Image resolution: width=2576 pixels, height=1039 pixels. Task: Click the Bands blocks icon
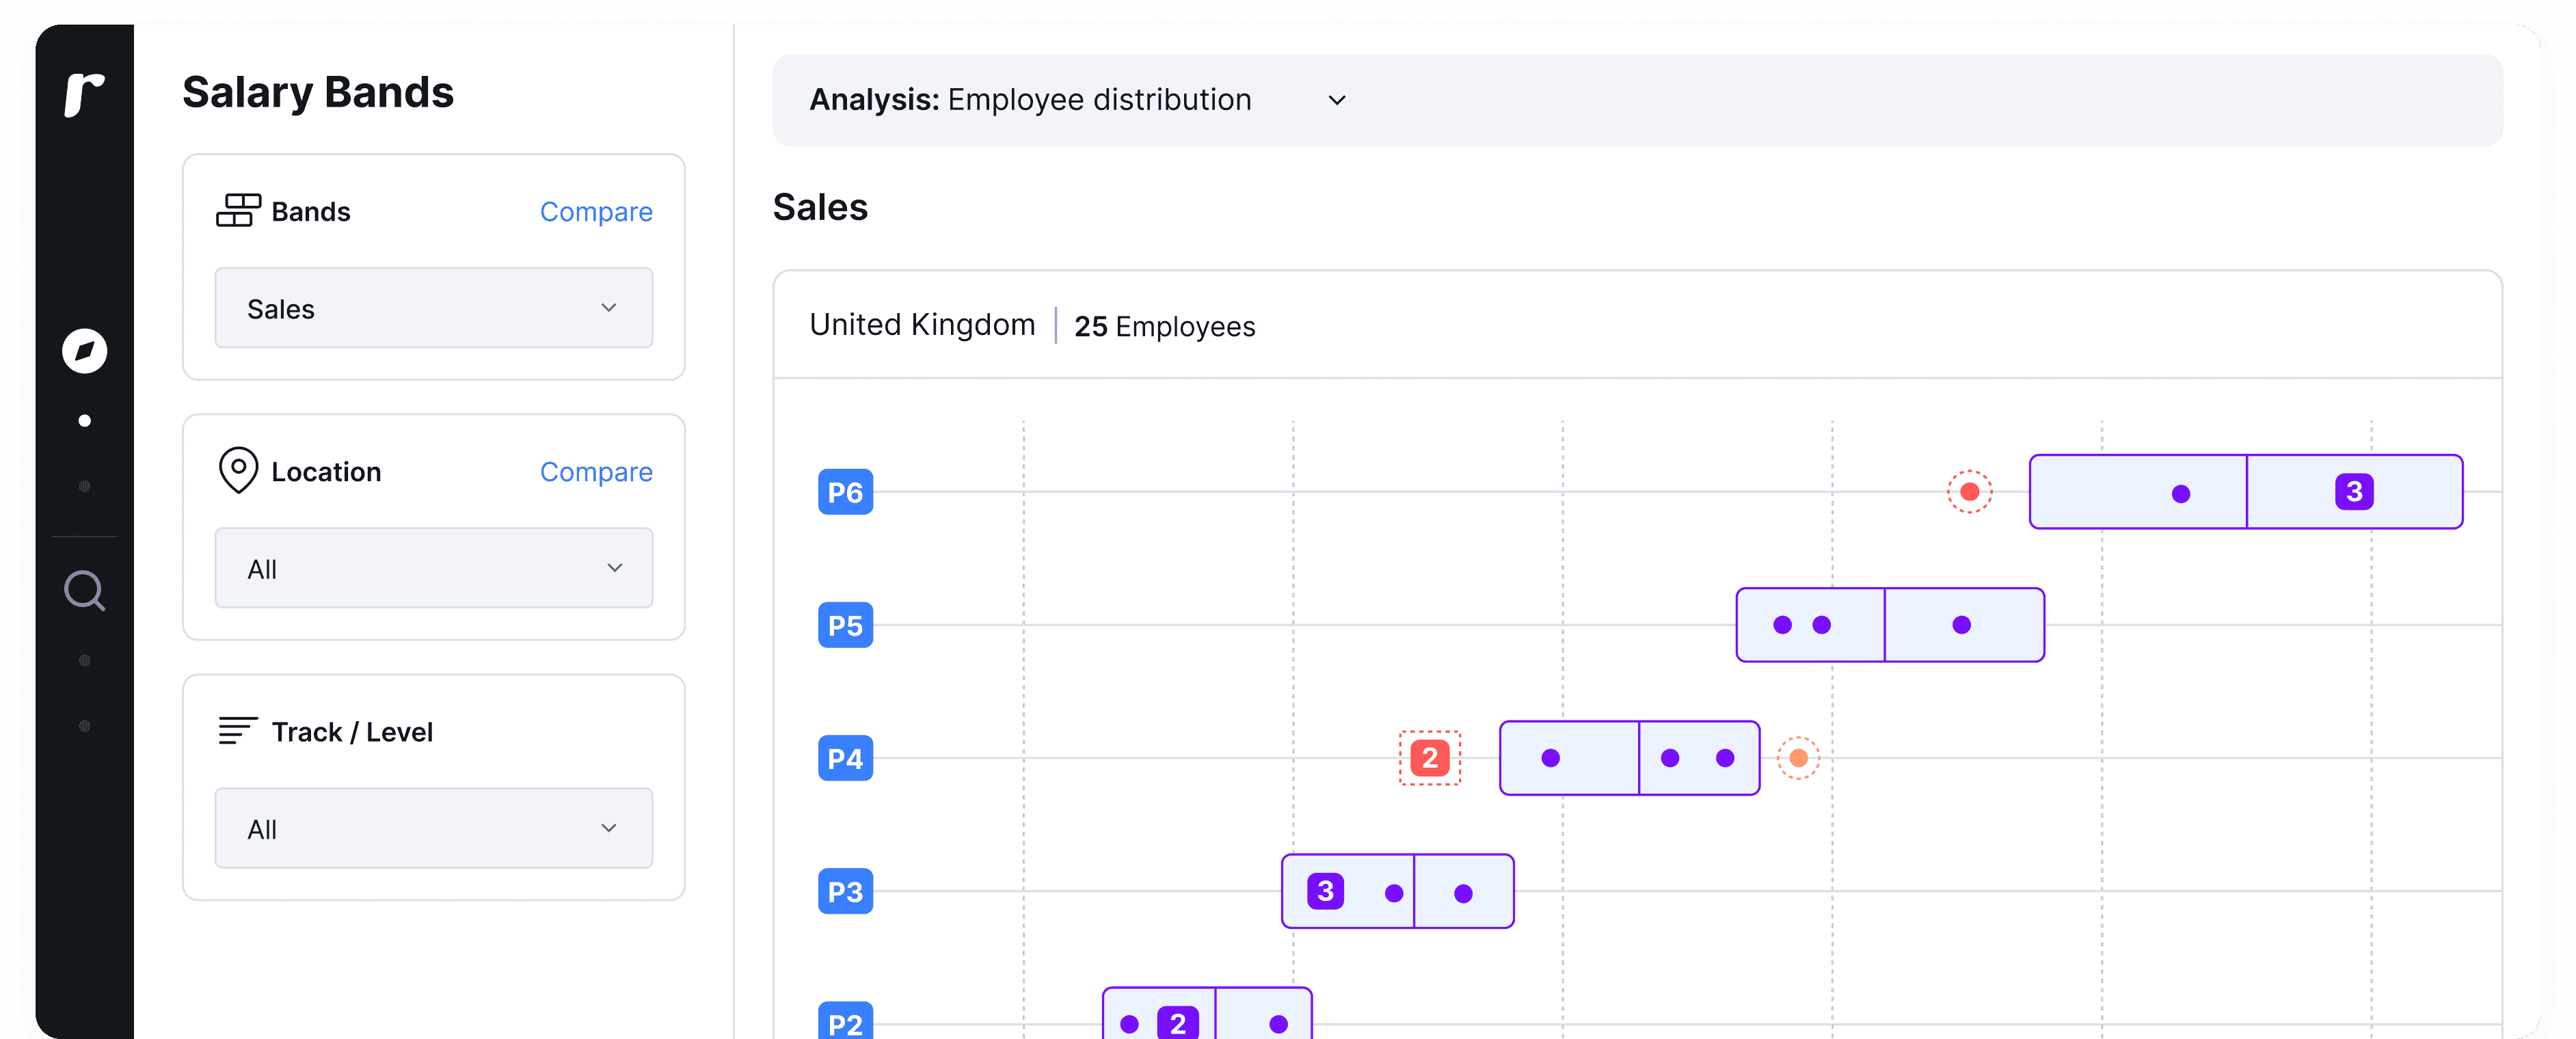(238, 211)
